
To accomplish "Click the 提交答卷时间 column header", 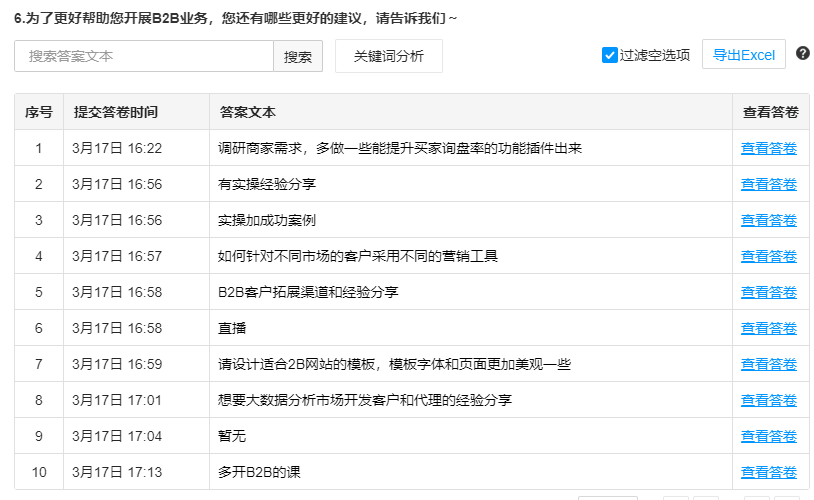I will [x=137, y=112].
